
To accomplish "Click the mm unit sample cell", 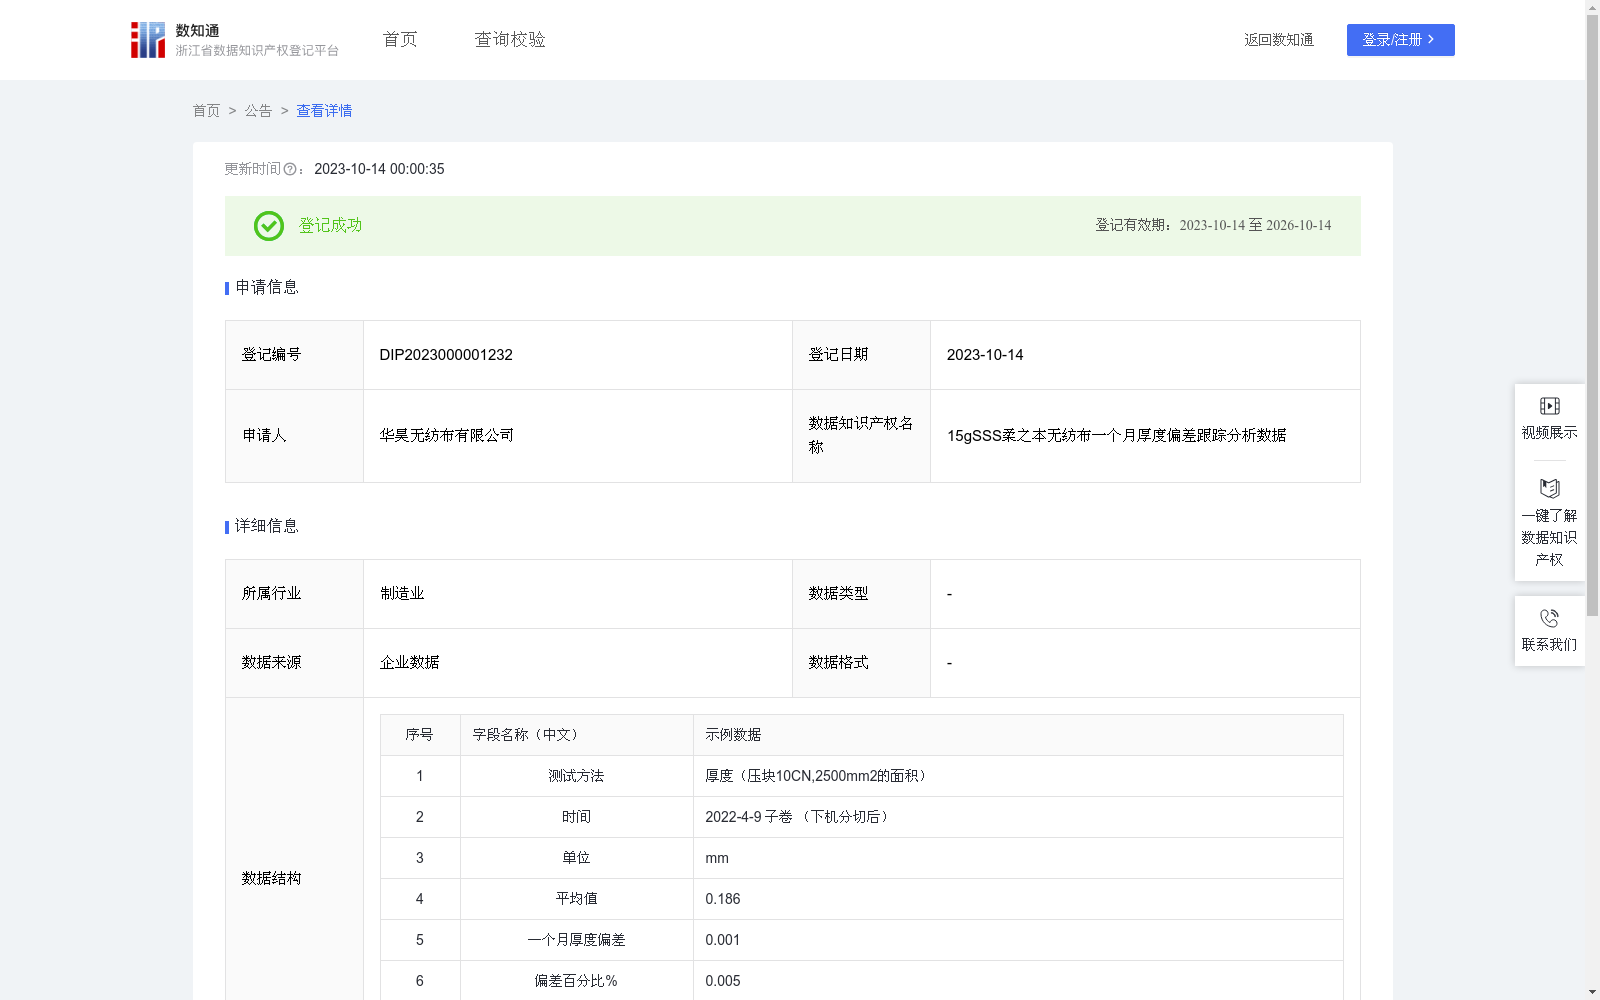I will 1018,858.
